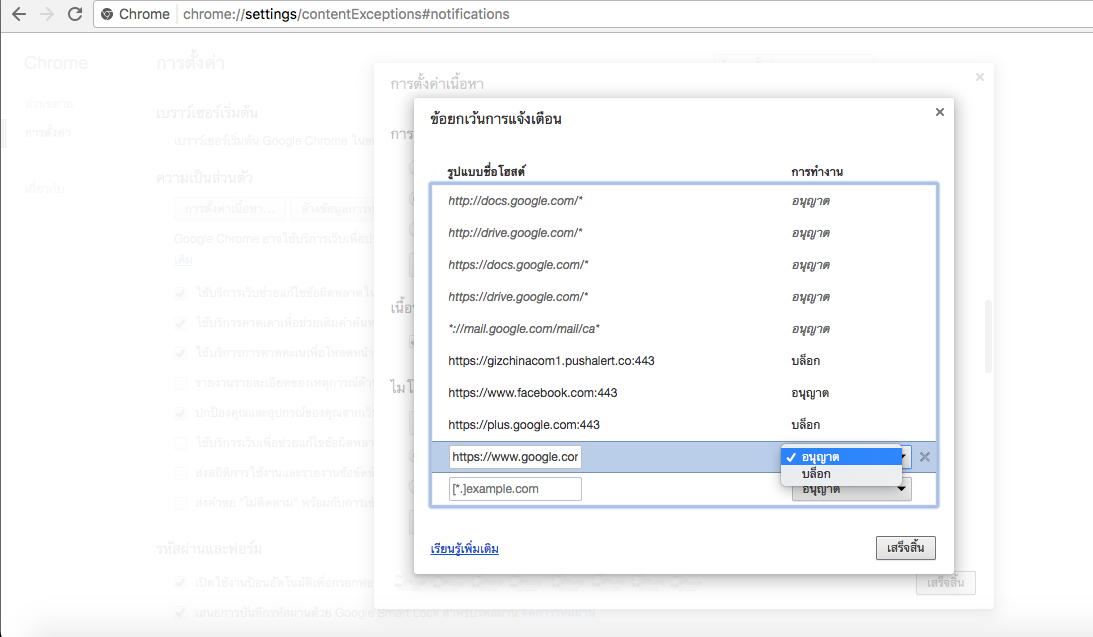Close the การตั้งค่าเนื้อหา dialog behind with its X
1093x637 pixels.
(x=980, y=77)
